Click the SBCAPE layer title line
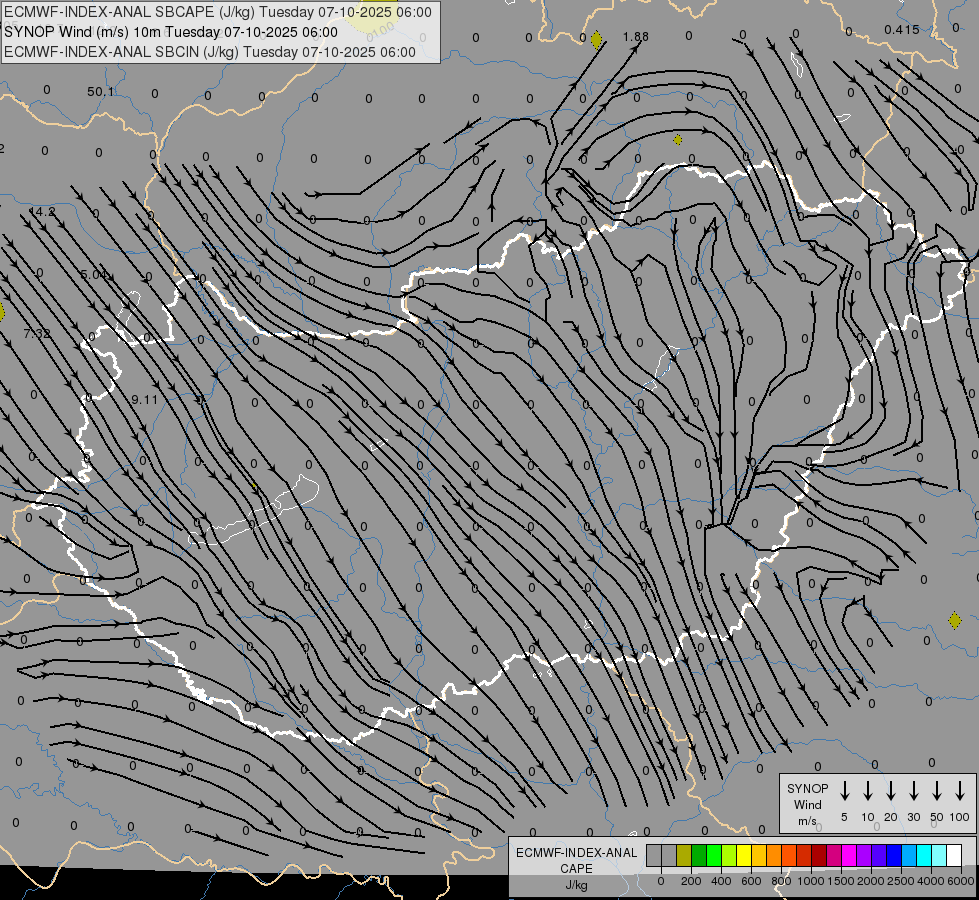The image size is (979, 900). pyautogui.click(x=219, y=12)
